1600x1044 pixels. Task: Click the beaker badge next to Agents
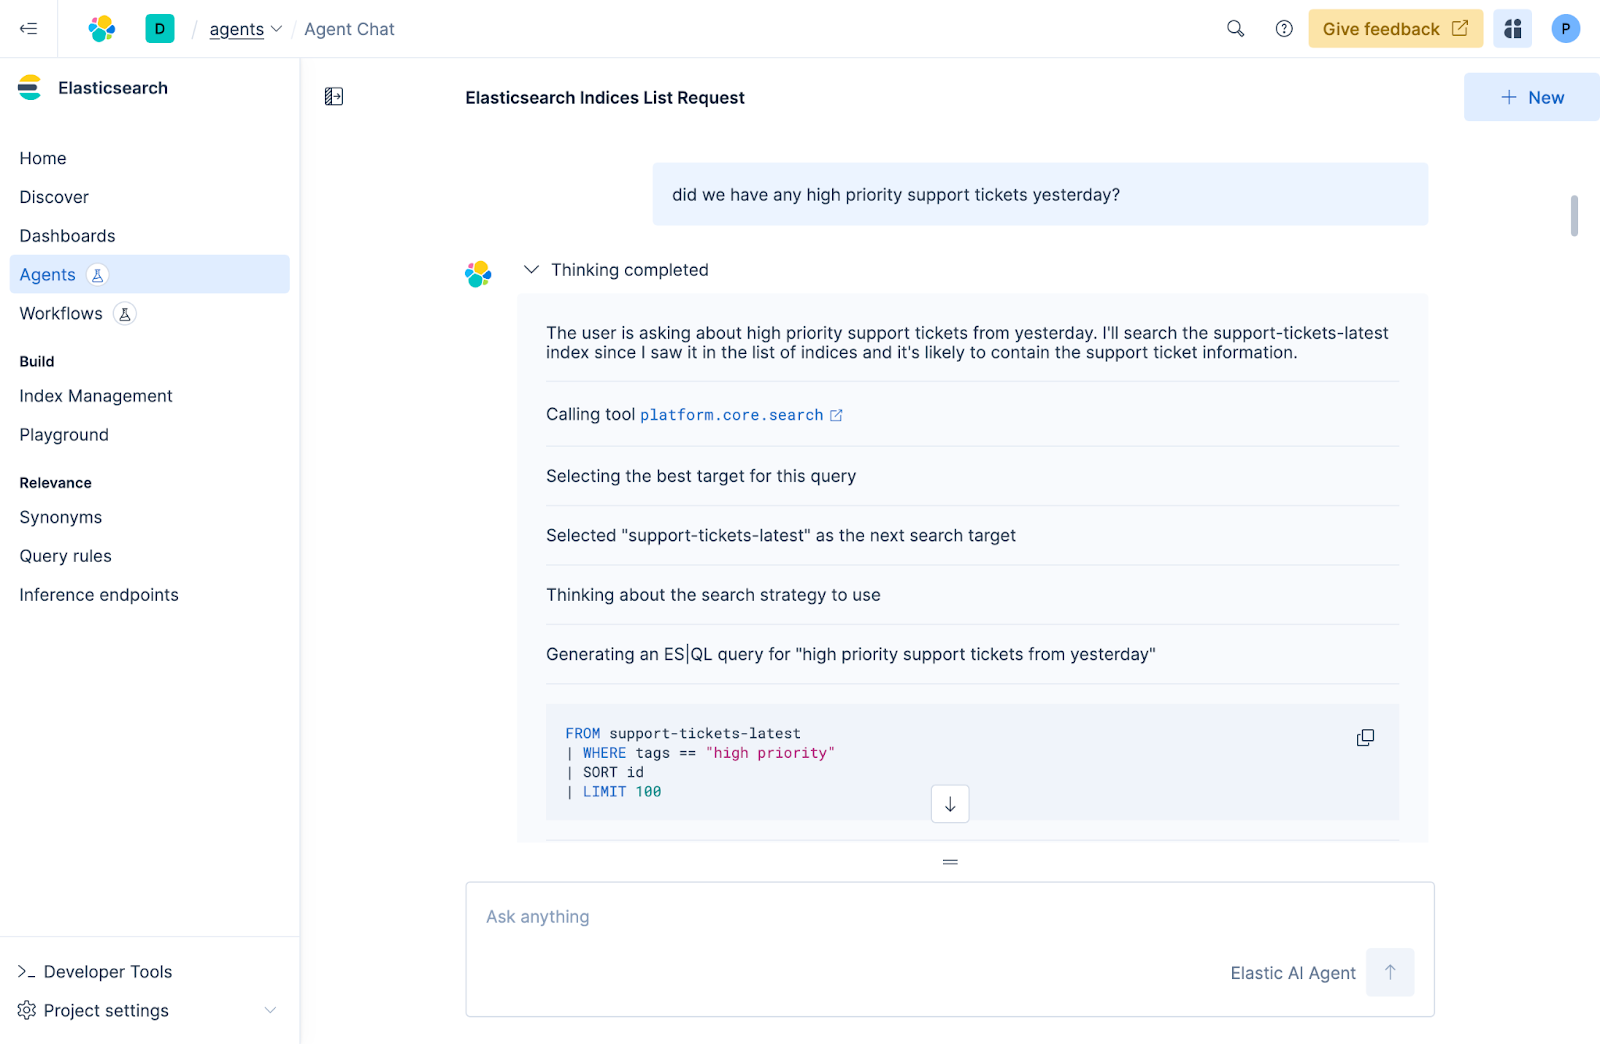click(x=98, y=275)
